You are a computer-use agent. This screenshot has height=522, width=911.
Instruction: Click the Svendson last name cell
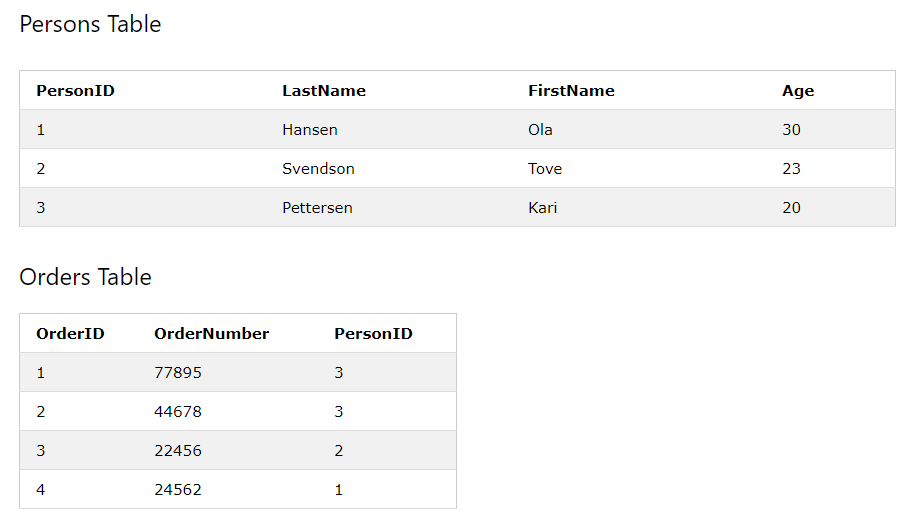[318, 169]
